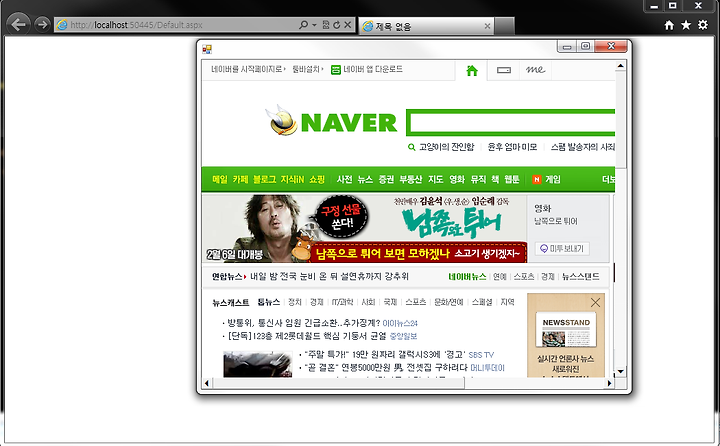Open trending search '윤후 엄마 미모'
Screen dimensions: 720x446
512,147
